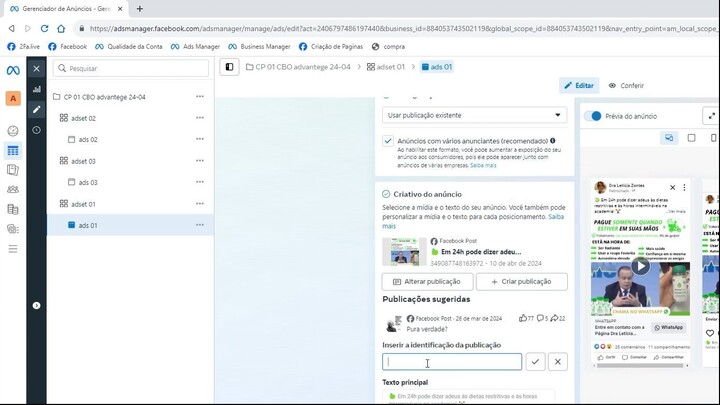Uncheck Anúncios com vários anunciantes checkbox
The image size is (720, 405).
(388, 141)
